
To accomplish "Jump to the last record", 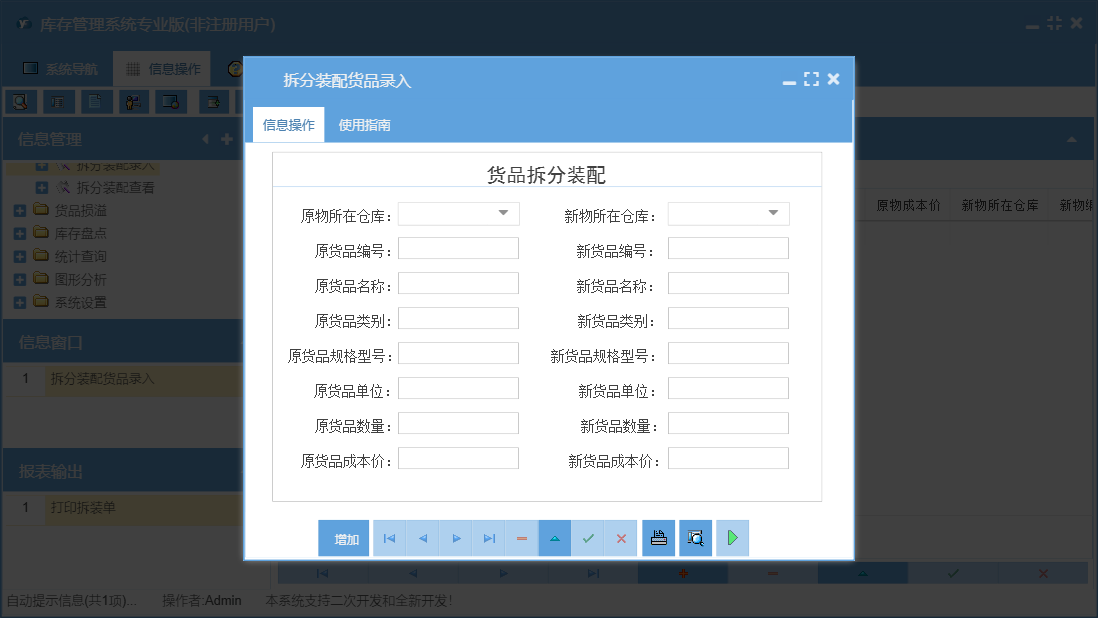I will click(x=489, y=538).
